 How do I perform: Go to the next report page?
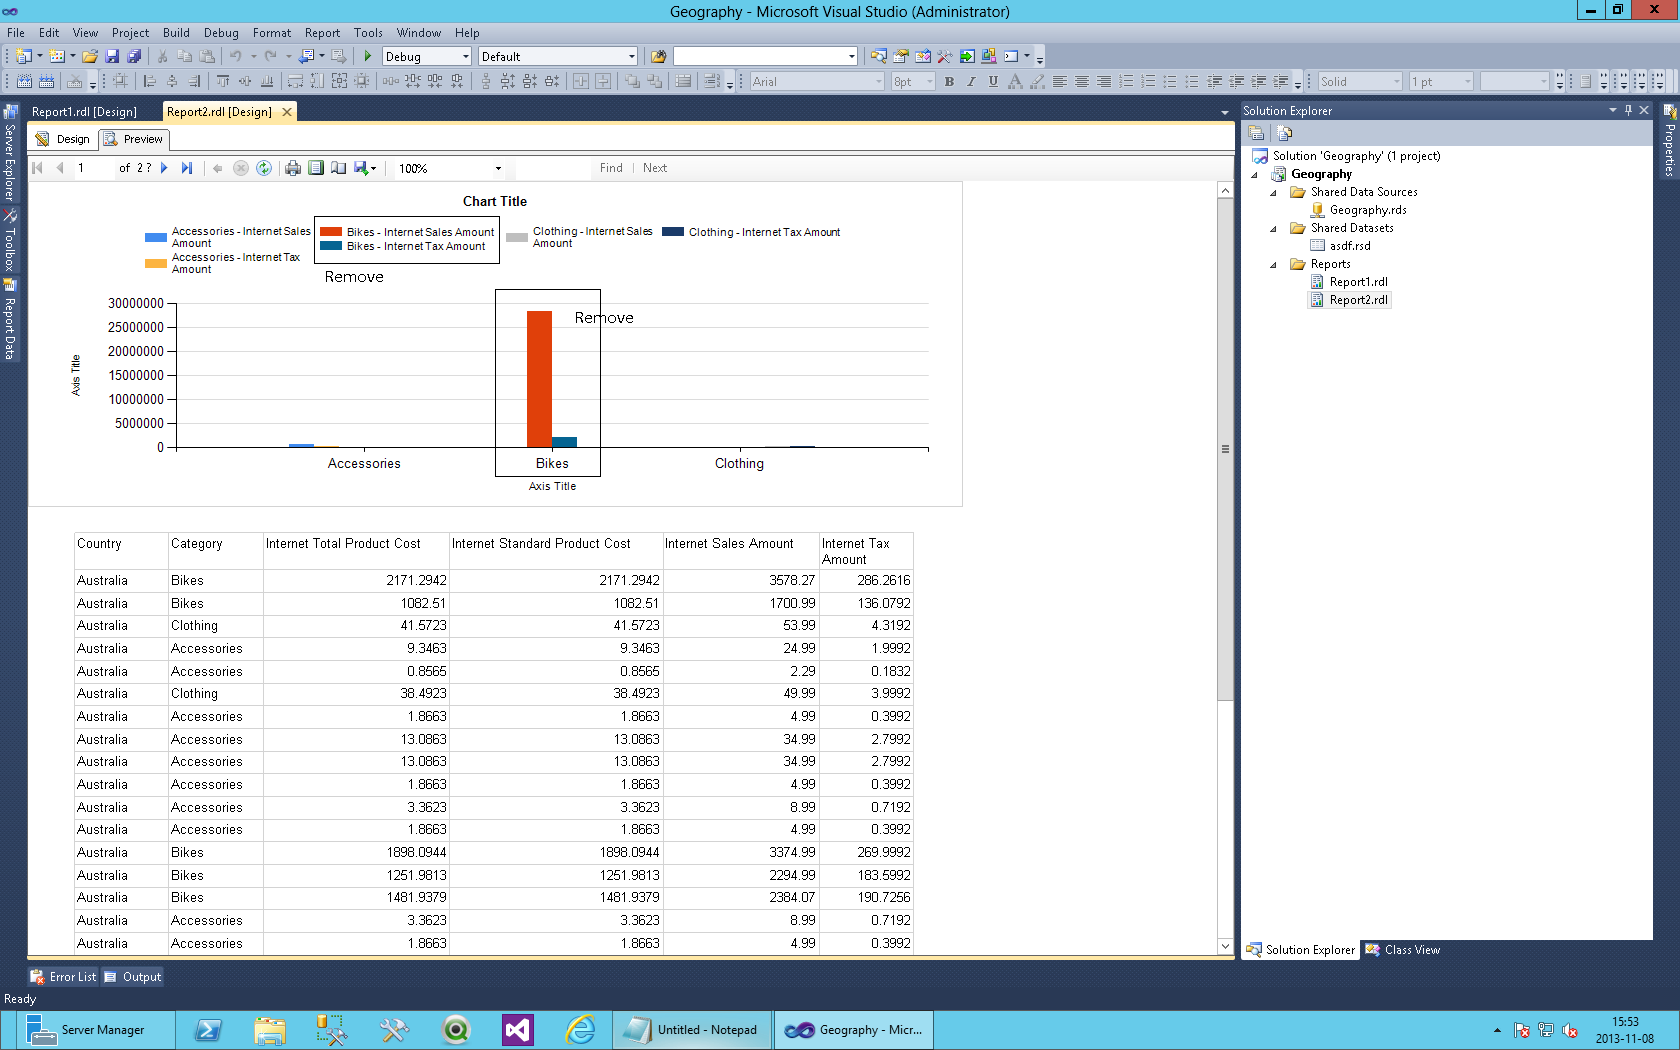(164, 168)
